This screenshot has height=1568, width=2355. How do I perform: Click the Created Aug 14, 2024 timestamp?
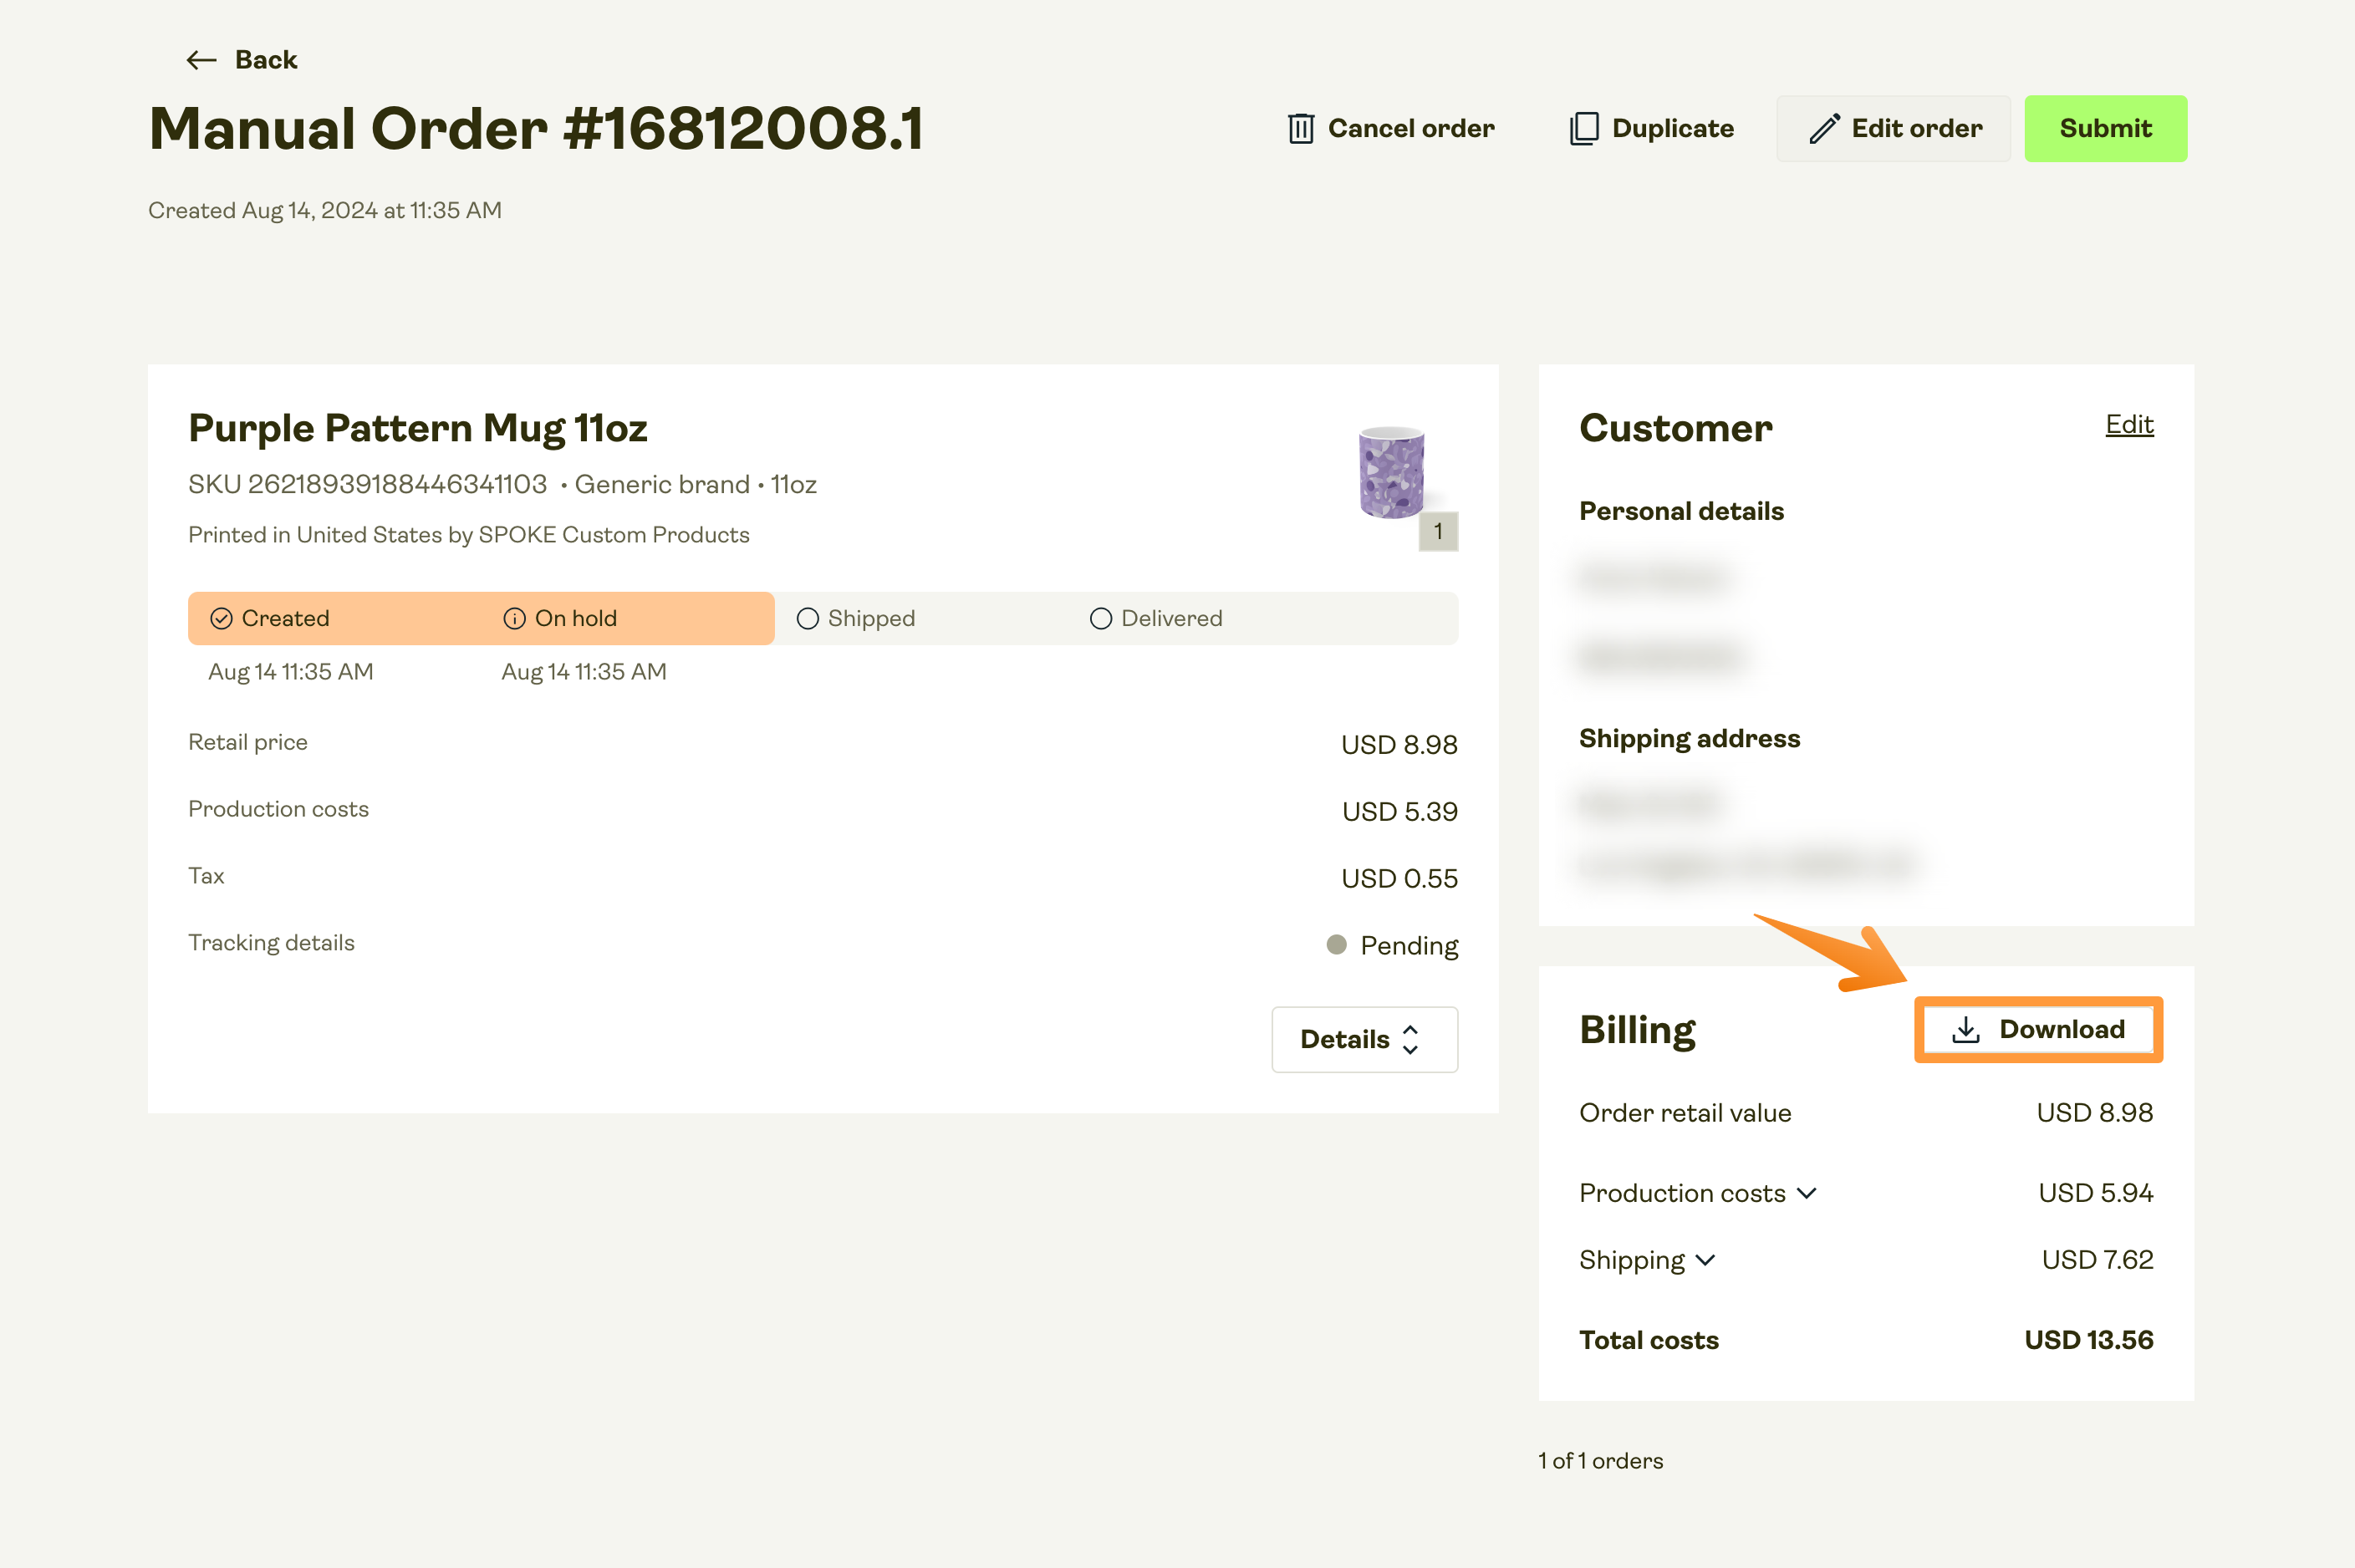(x=325, y=211)
